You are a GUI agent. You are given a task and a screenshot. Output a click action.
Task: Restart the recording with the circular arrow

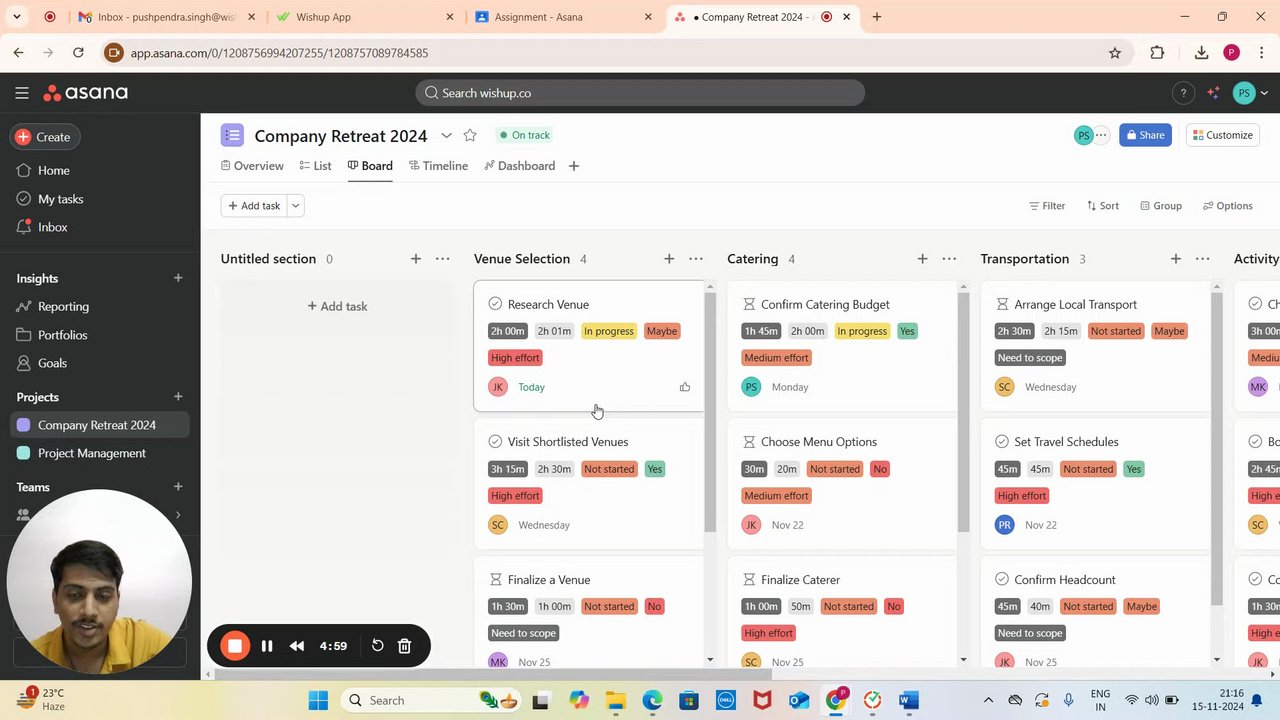(x=378, y=646)
